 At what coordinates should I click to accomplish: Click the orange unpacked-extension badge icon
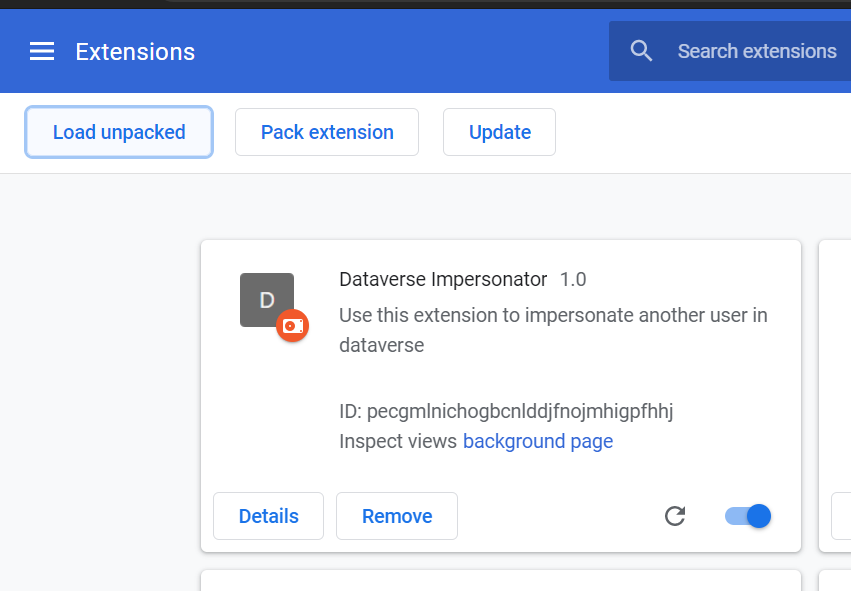pyautogui.click(x=293, y=326)
